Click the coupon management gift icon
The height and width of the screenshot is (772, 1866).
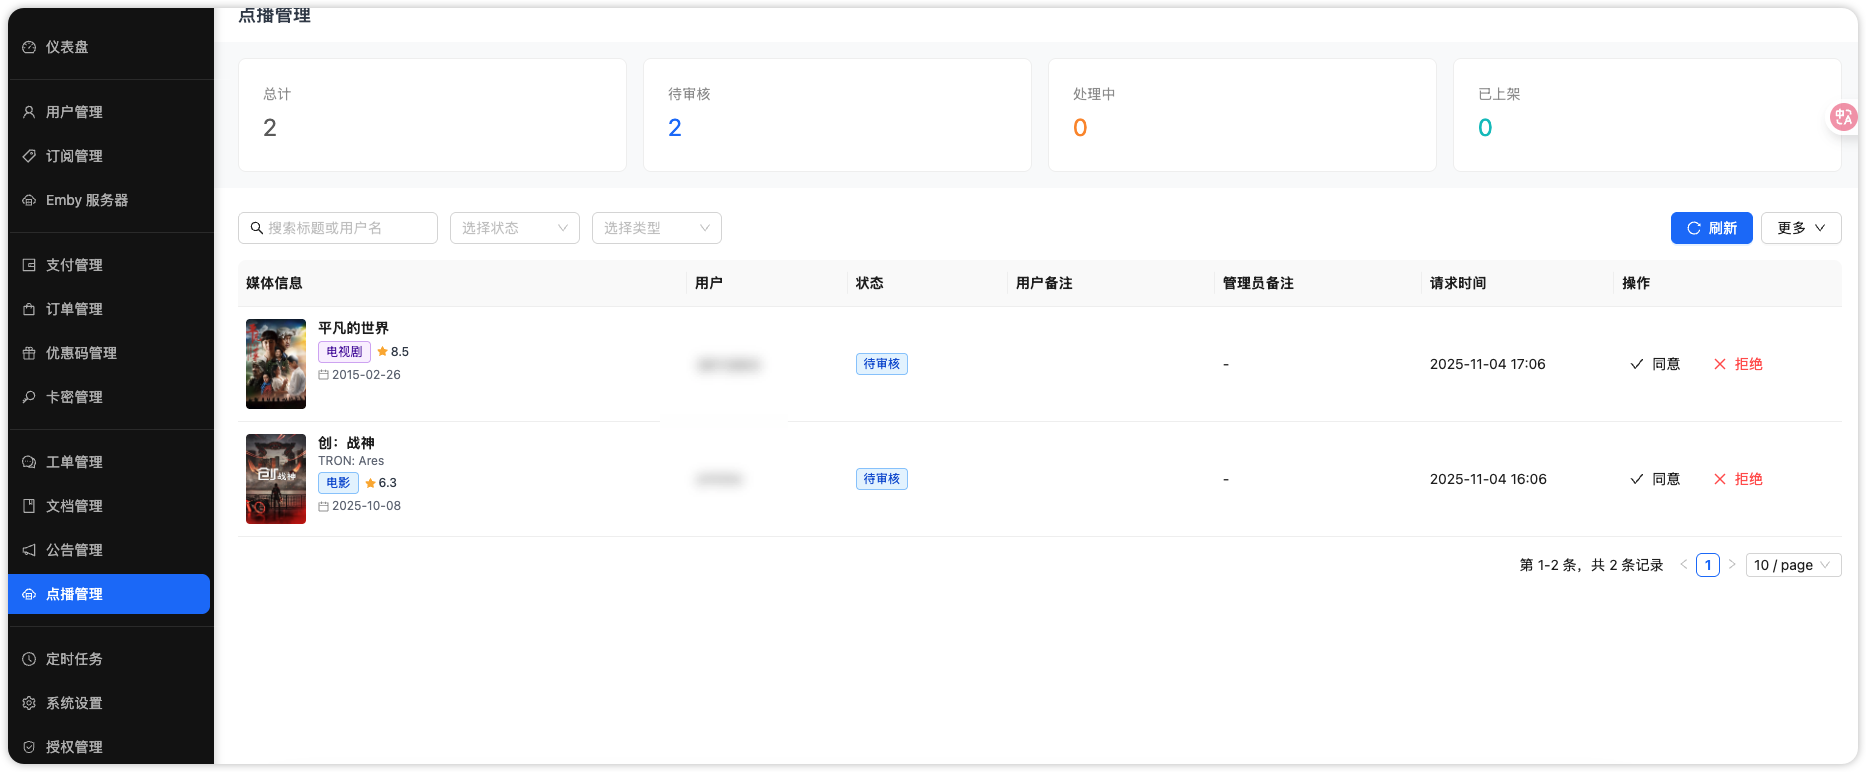pyautogui.click(x=29, y=353)
